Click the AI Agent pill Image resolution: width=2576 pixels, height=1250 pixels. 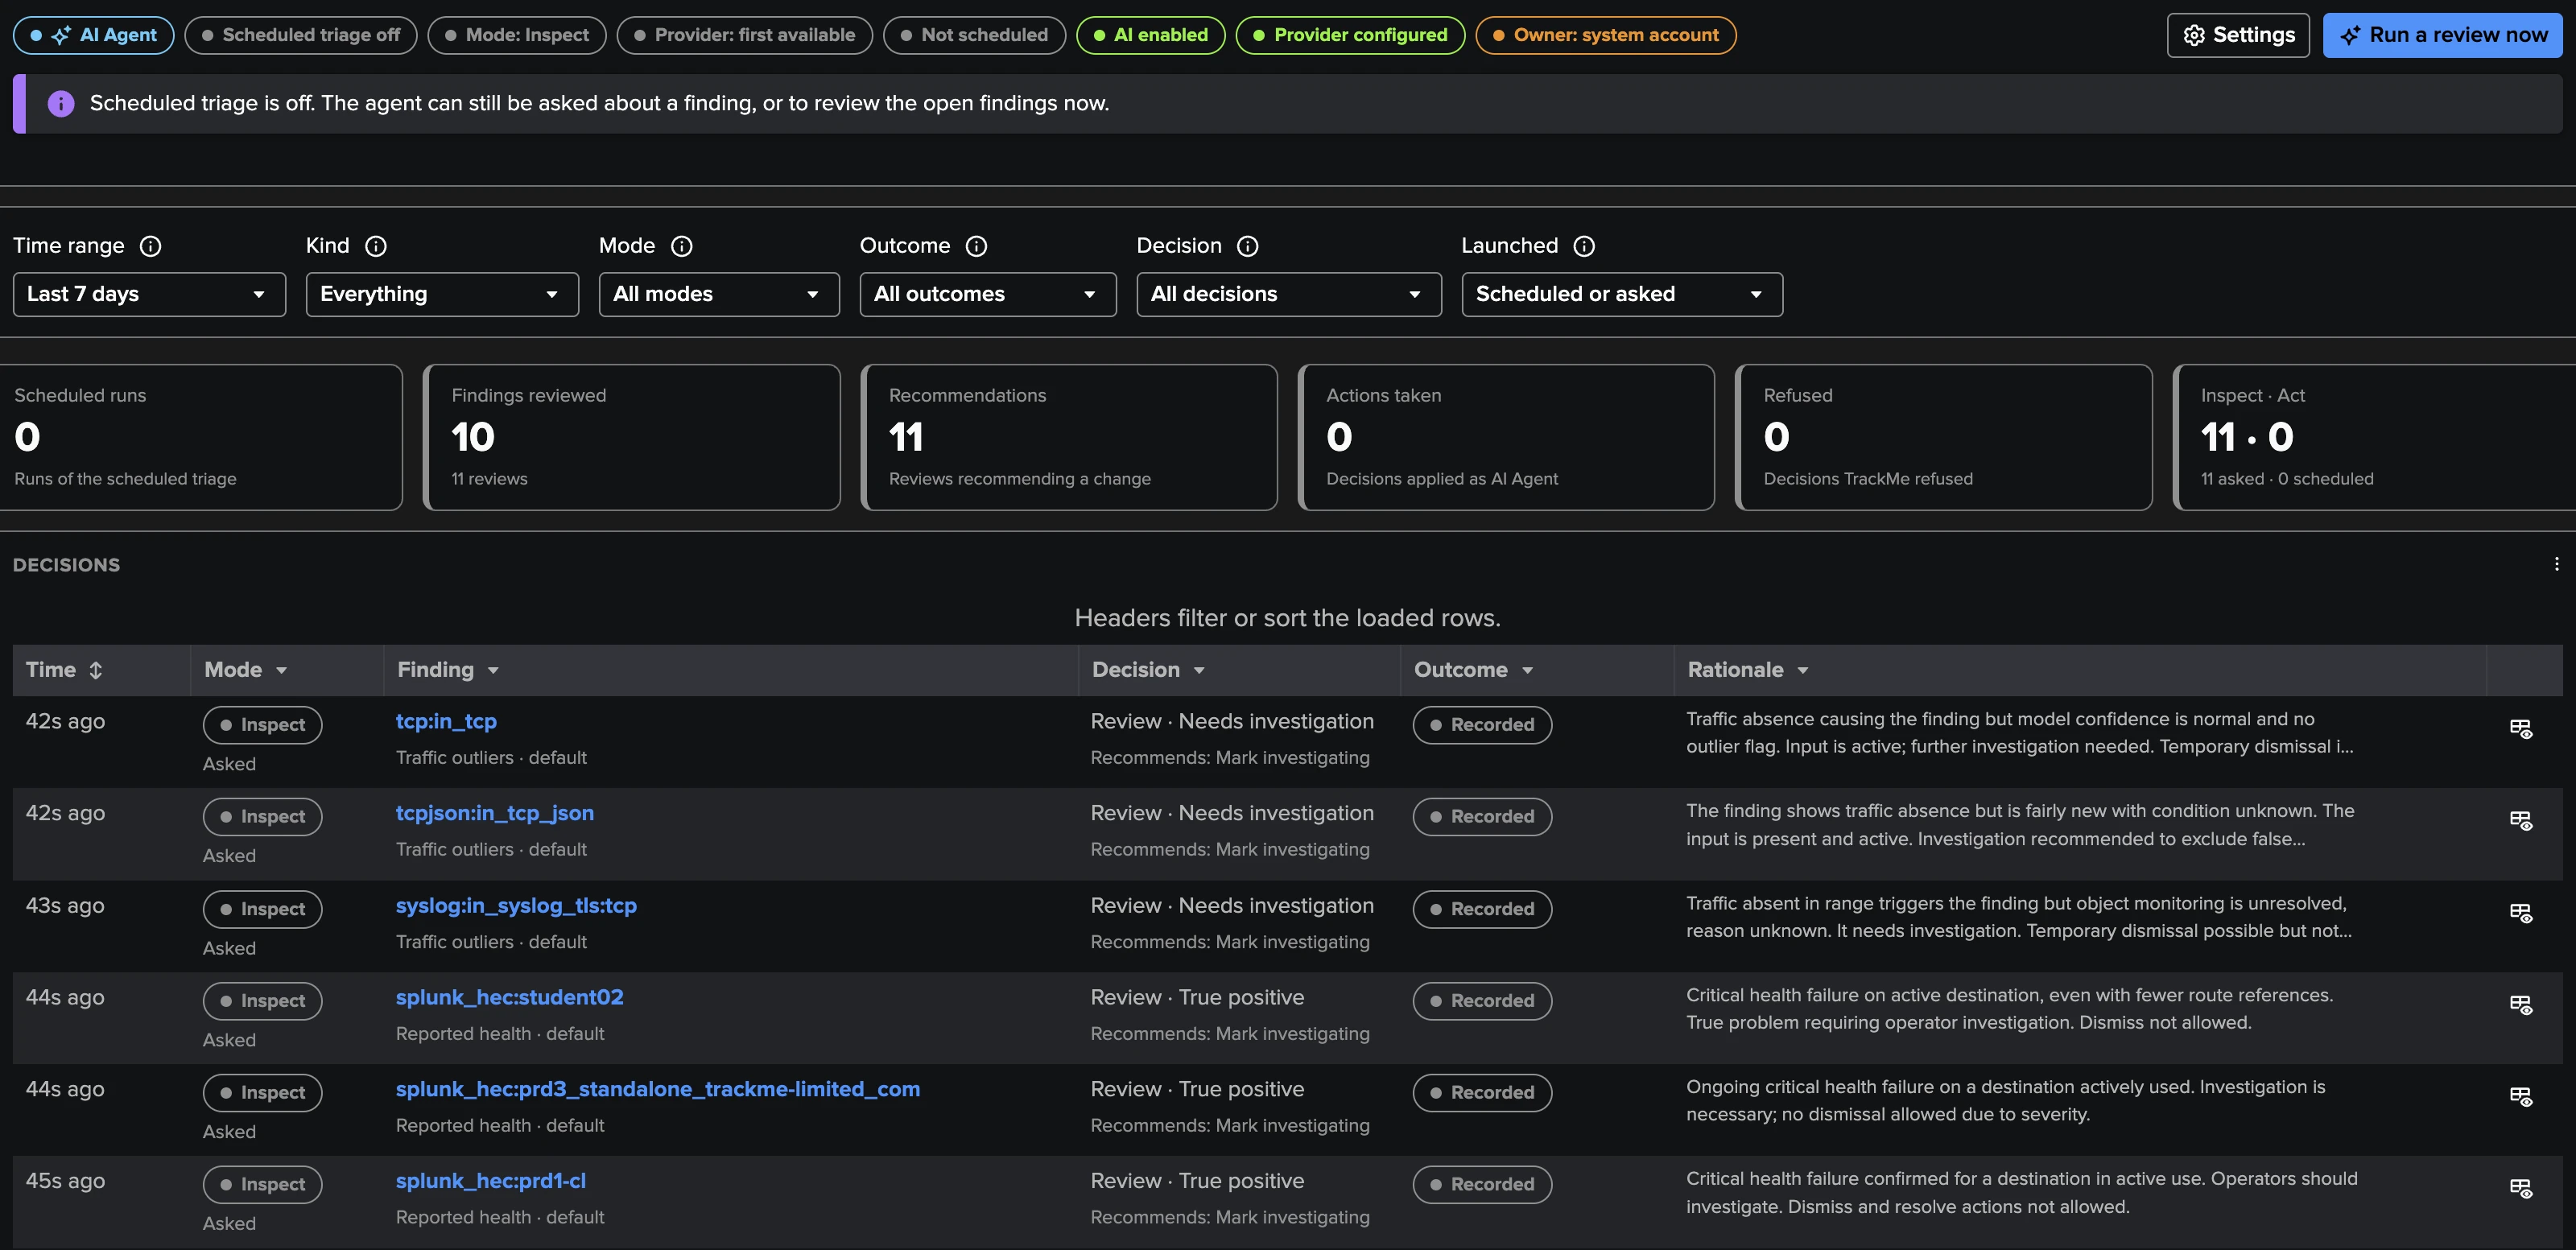[x=94, y=35]
